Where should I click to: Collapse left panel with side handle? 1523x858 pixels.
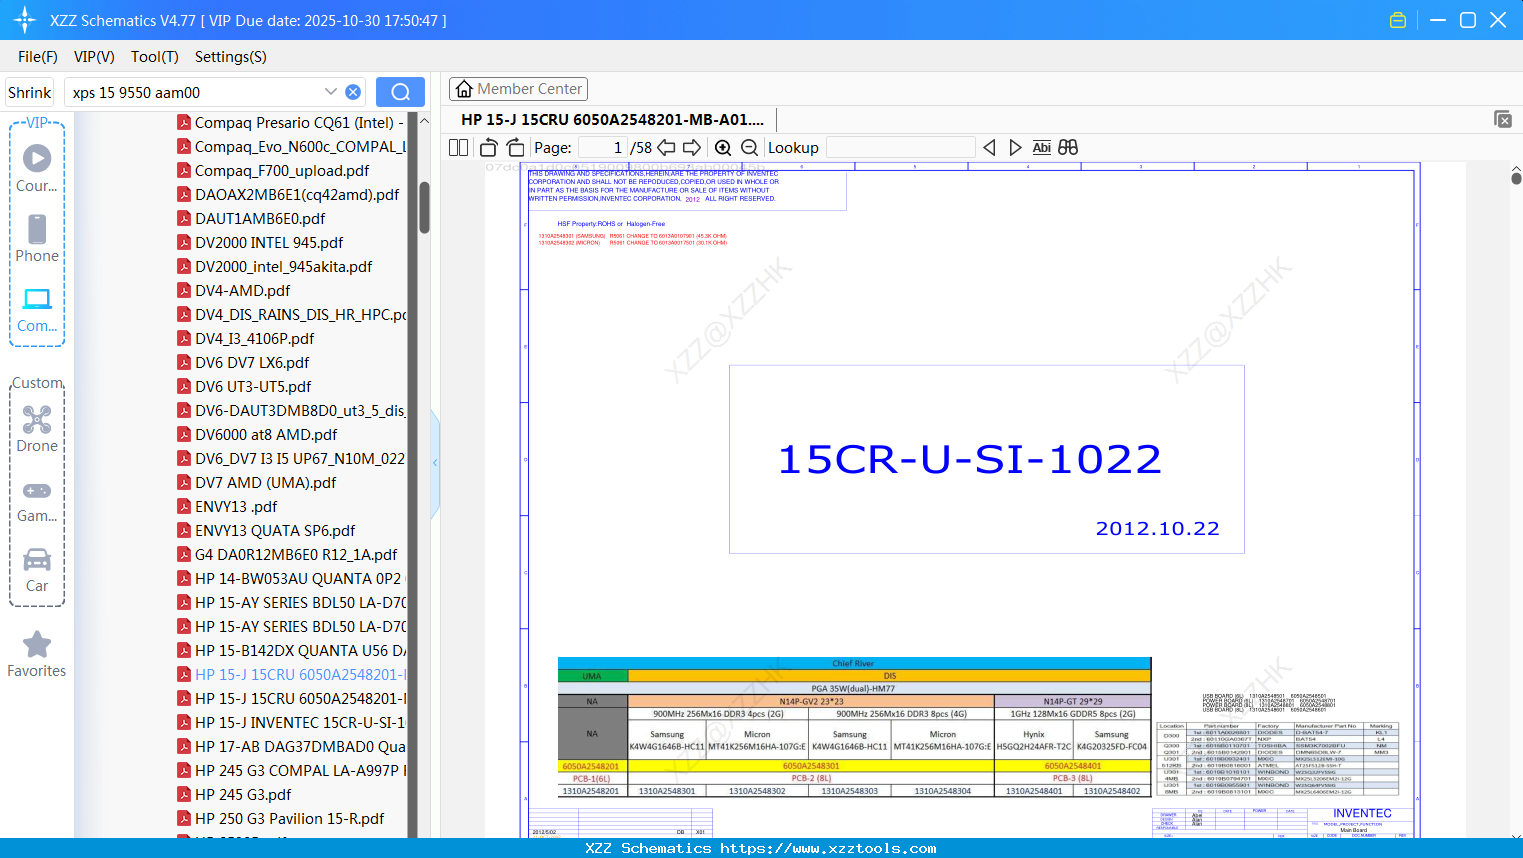[x=435, y=463]
